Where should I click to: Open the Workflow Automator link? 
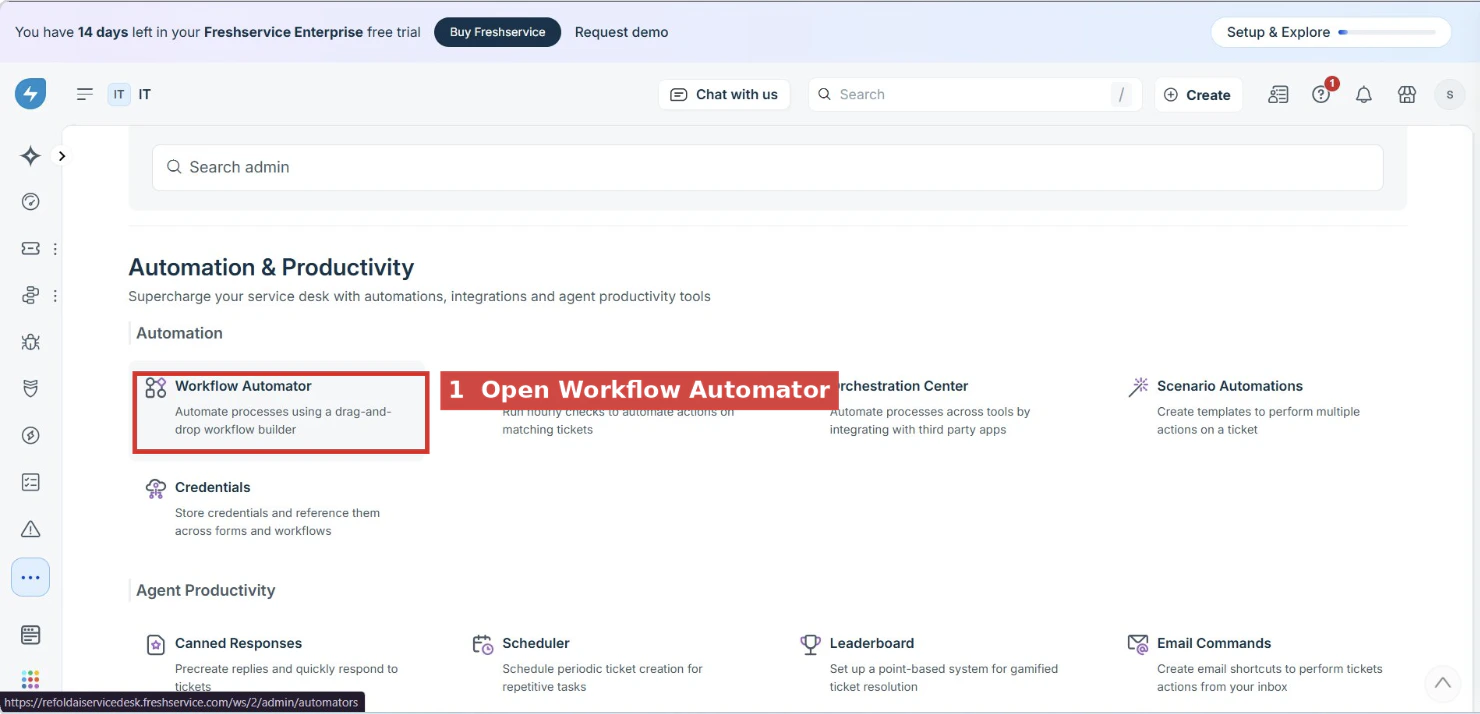243,386
